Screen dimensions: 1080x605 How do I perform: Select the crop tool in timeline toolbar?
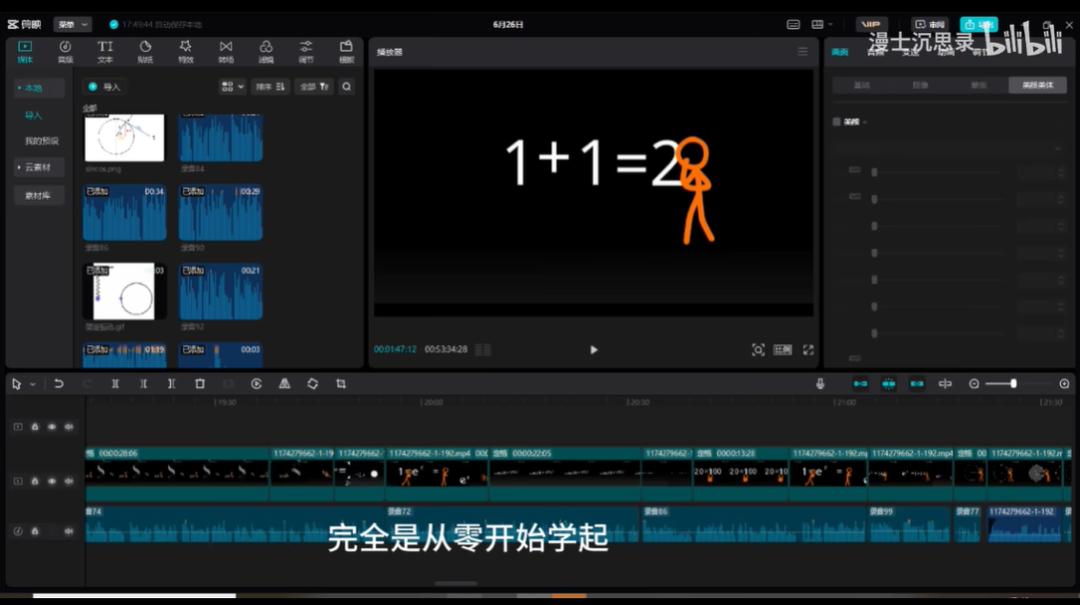341,384
